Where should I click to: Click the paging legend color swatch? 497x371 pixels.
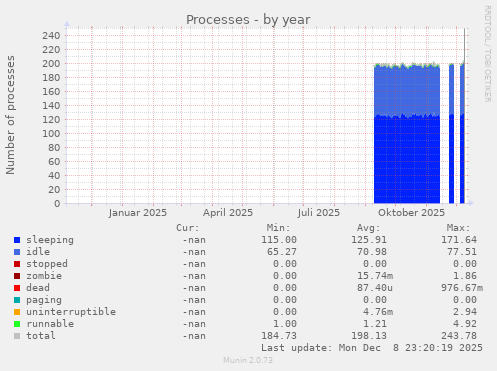point(17,300)
